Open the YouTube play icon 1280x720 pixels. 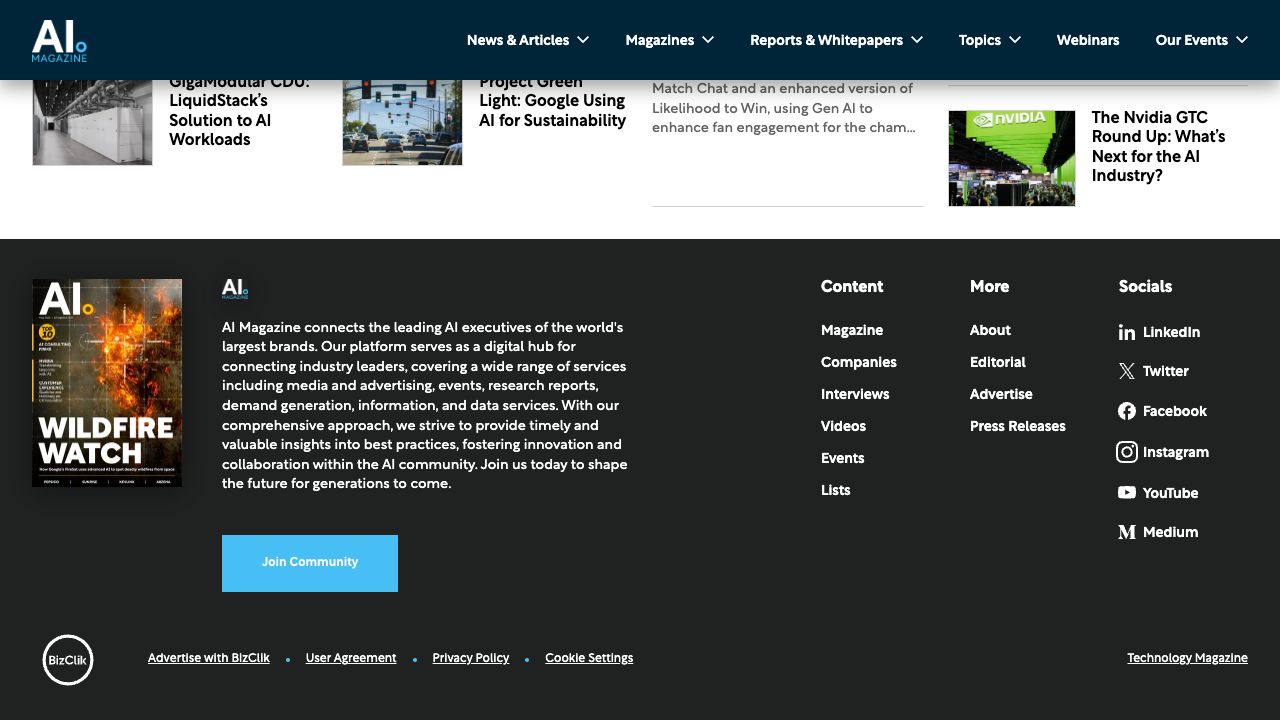1127,493
